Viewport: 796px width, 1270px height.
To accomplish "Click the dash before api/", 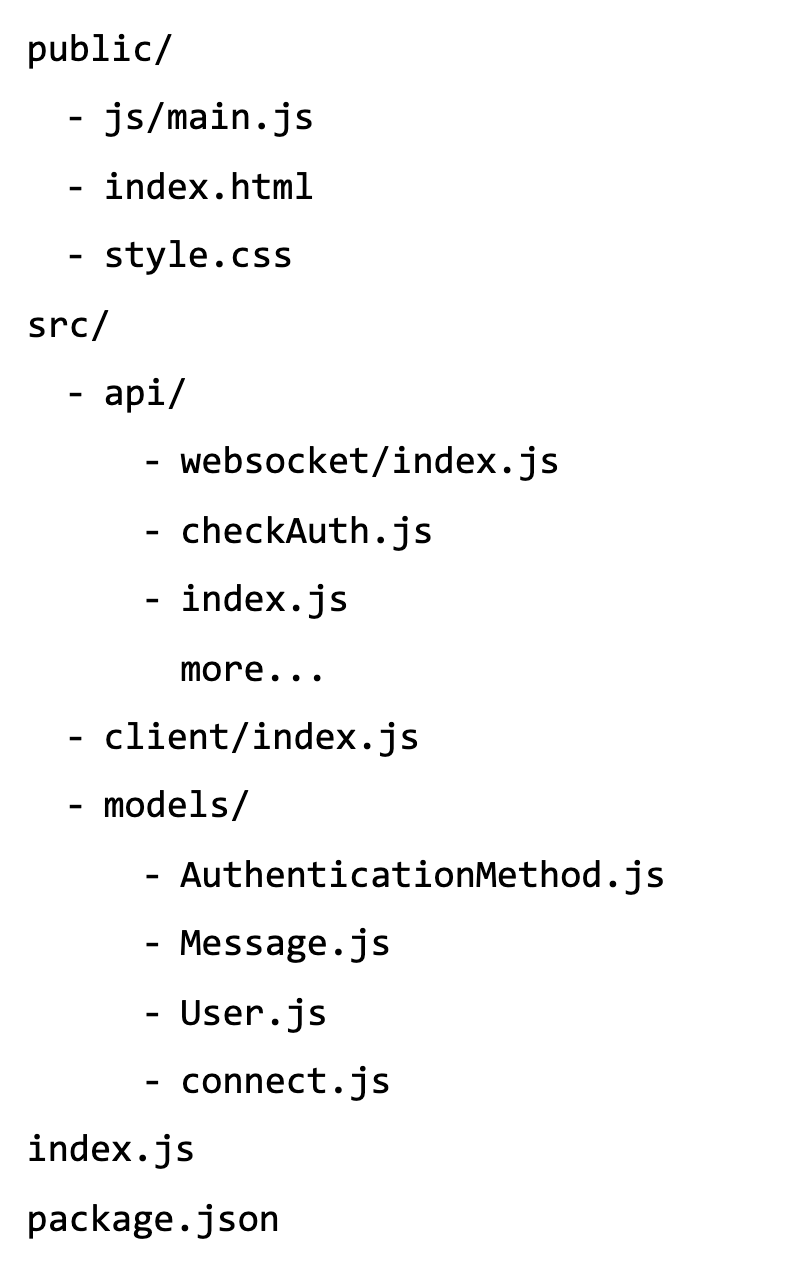I will (76, 395).
